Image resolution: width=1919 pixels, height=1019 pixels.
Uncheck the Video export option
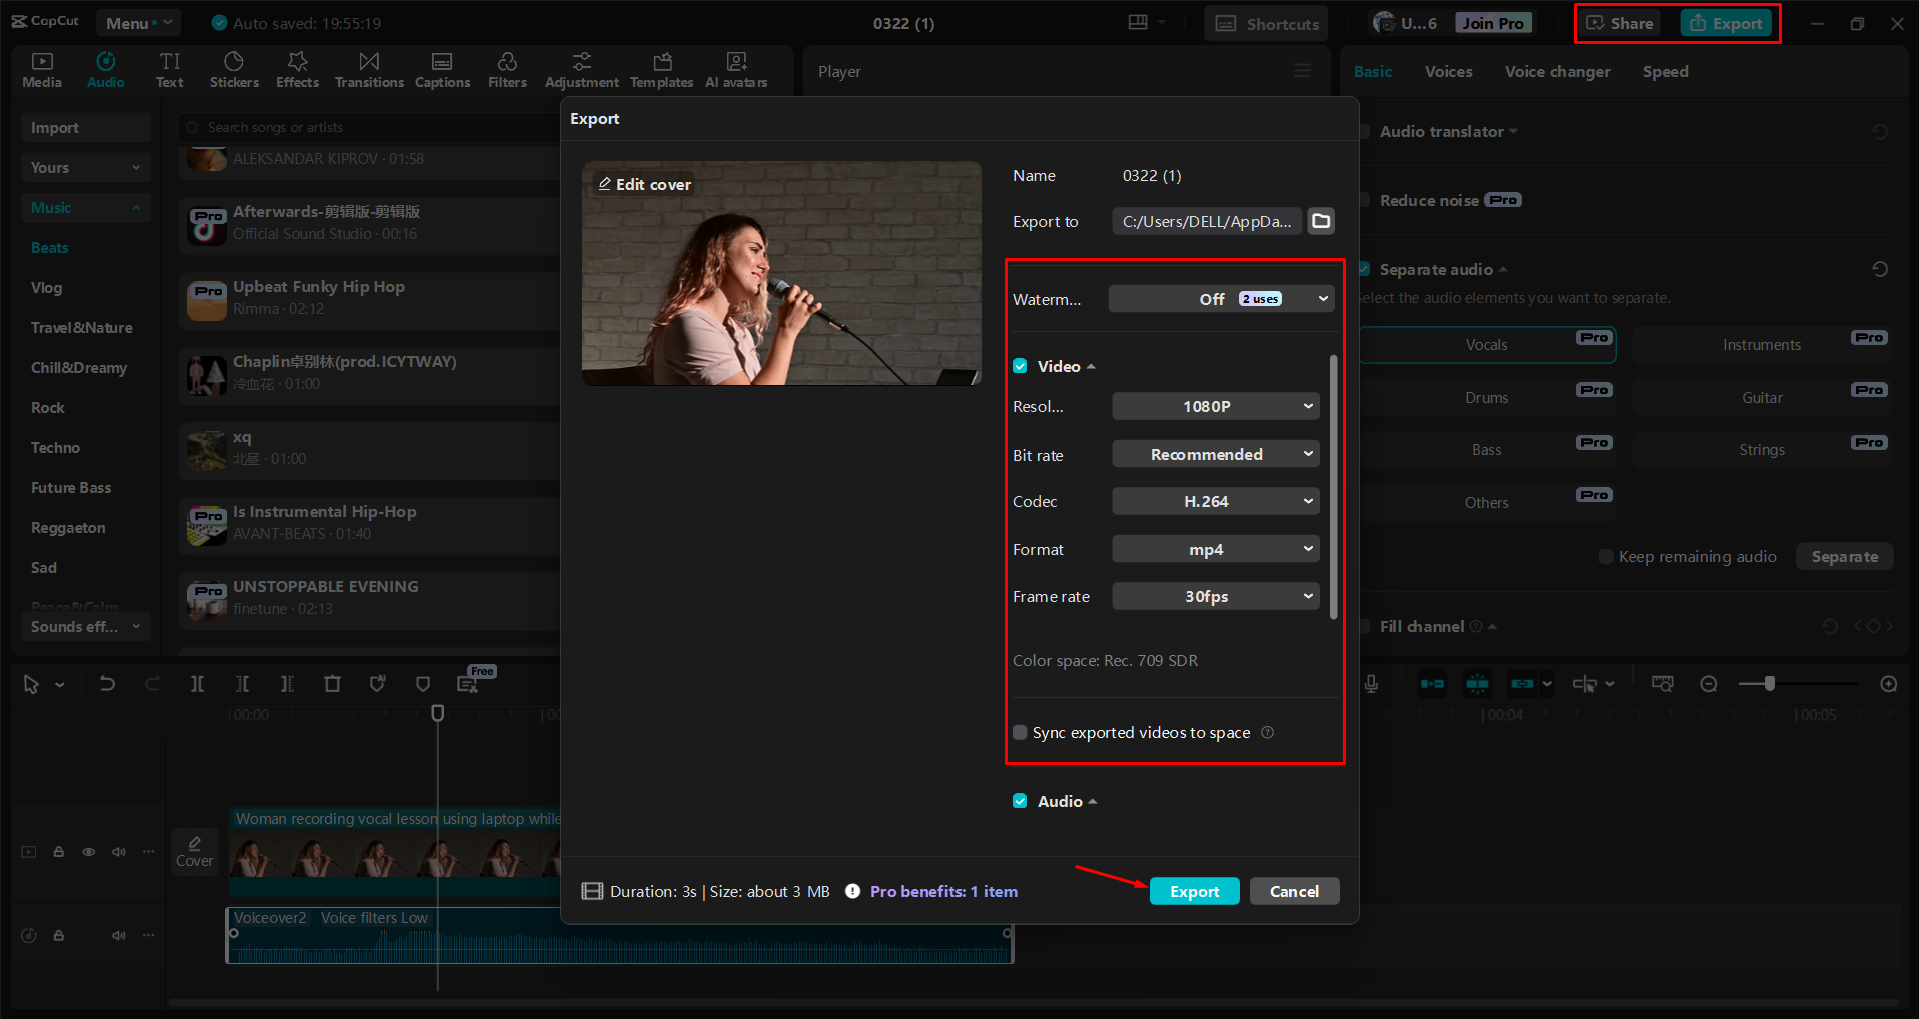coord(1020,366)
